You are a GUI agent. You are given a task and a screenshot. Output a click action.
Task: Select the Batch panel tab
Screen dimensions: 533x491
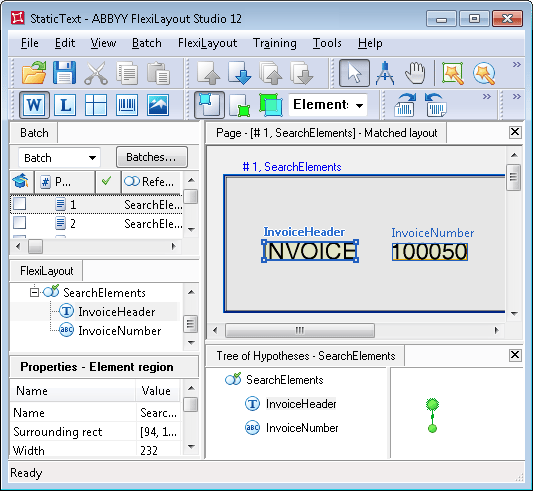click(x=34, y=133)
